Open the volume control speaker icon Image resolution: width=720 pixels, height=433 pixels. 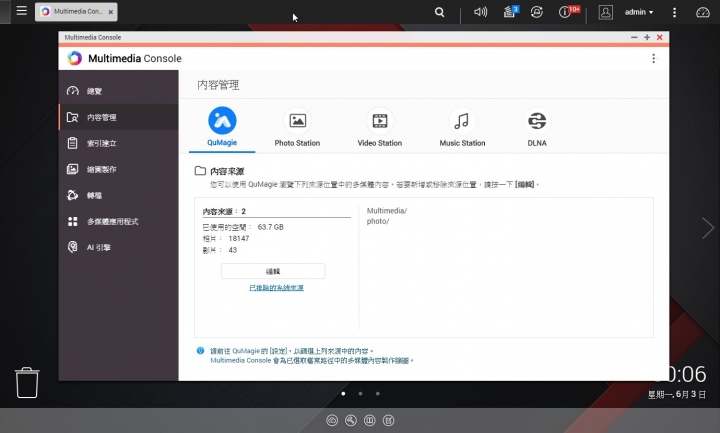coord(480,12)
